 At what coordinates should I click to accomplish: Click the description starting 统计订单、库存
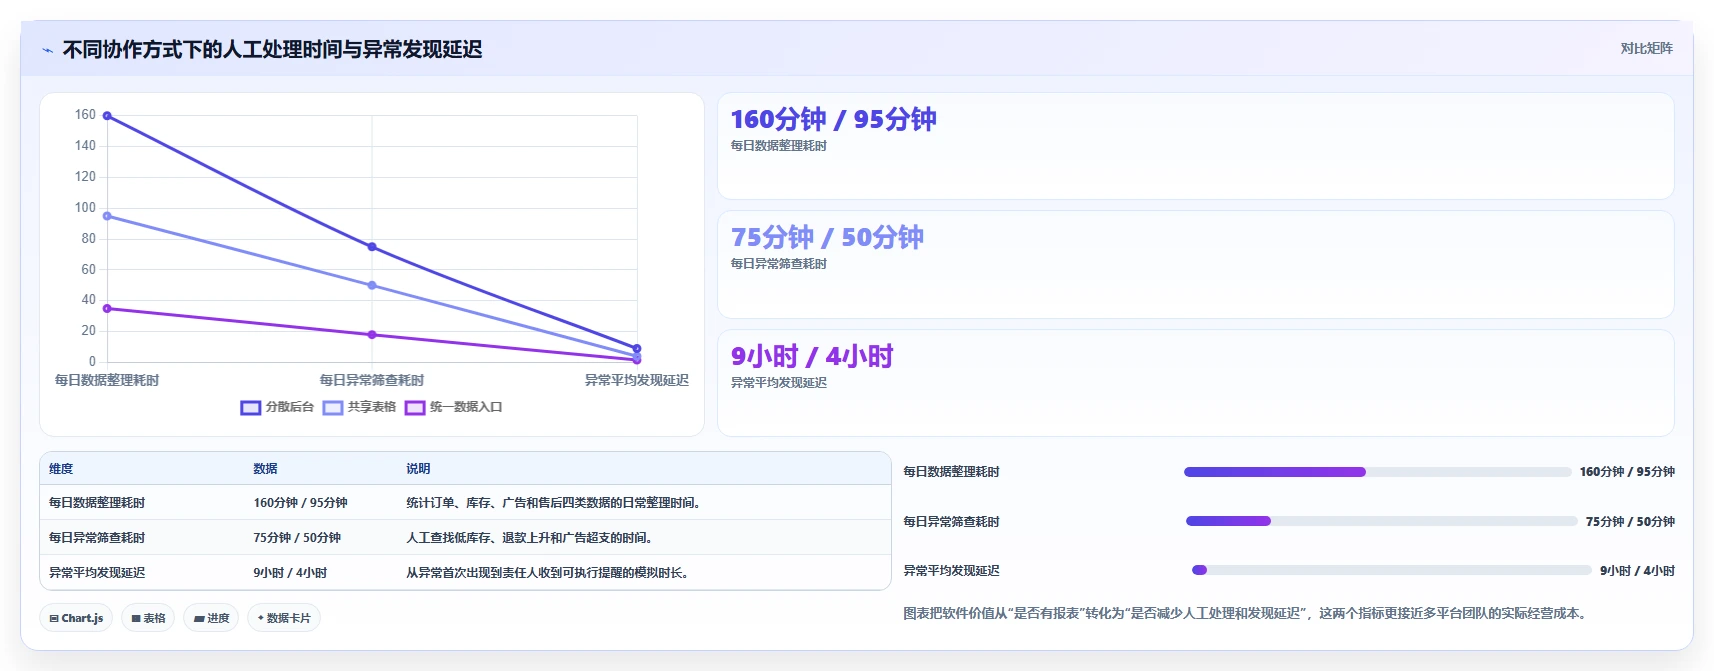[x=554, y=503]
